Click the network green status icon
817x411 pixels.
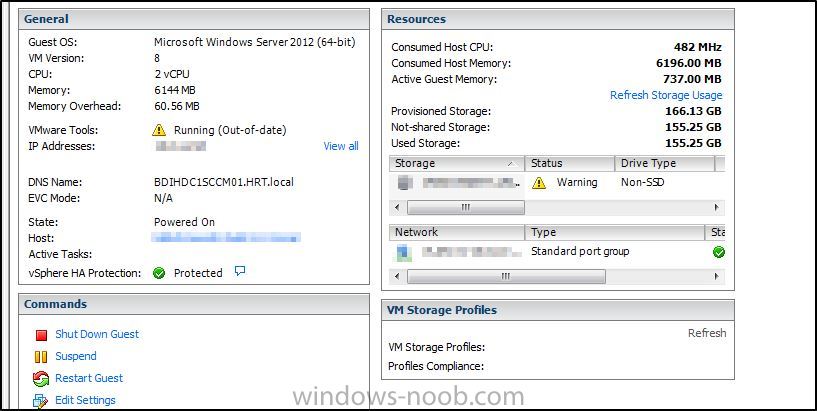point(719,253)
